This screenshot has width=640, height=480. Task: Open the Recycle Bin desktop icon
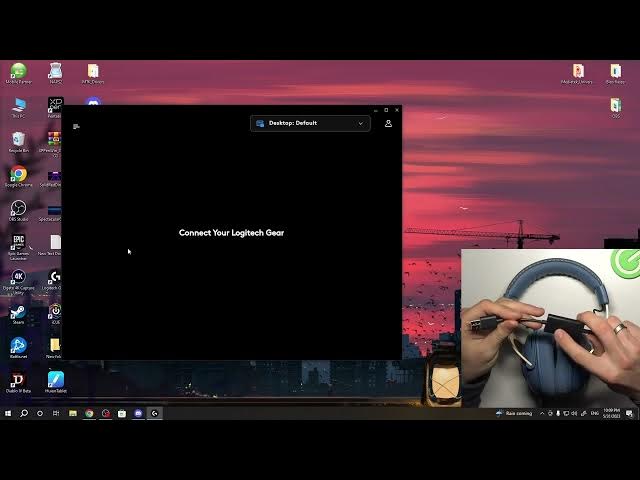(18, 142)
